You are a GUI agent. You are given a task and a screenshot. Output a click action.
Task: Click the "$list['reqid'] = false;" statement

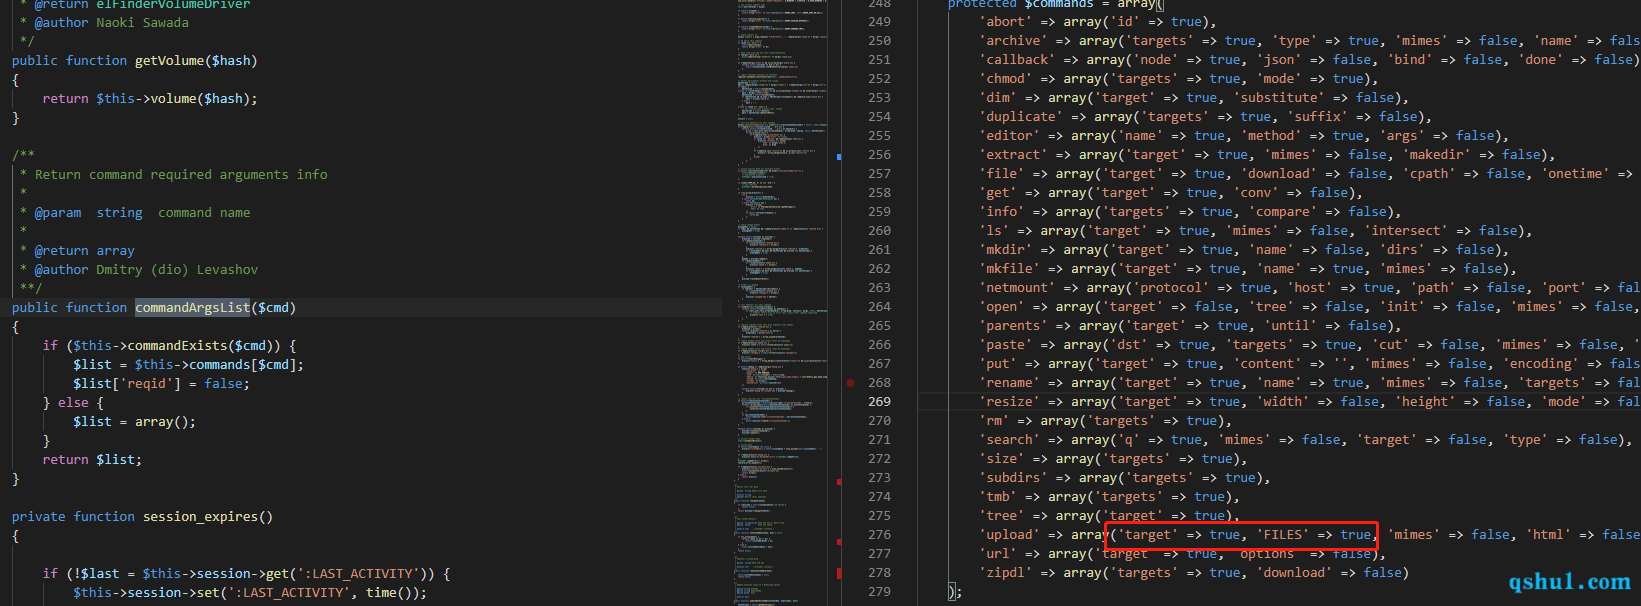click(162, 384)
